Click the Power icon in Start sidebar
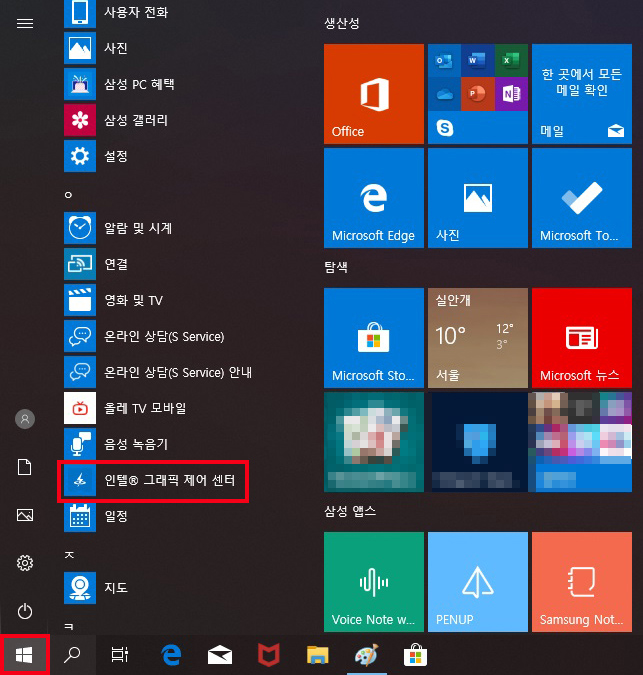 25,611
